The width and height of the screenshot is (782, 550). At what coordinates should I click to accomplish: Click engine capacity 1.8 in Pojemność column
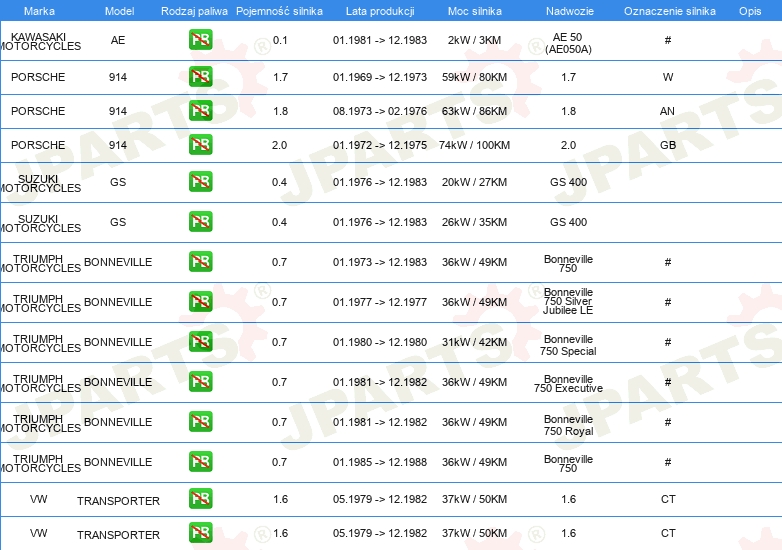280,111
